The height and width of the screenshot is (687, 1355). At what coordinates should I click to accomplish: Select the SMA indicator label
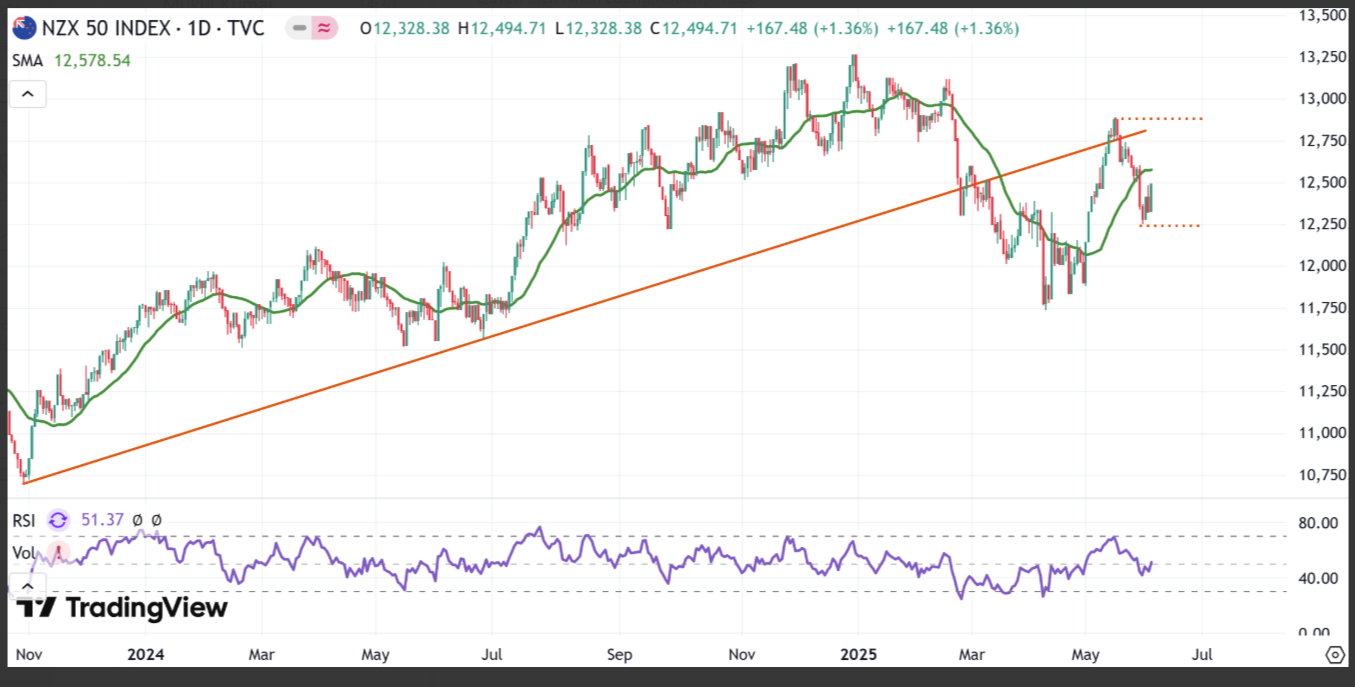[x=28, y=61]
